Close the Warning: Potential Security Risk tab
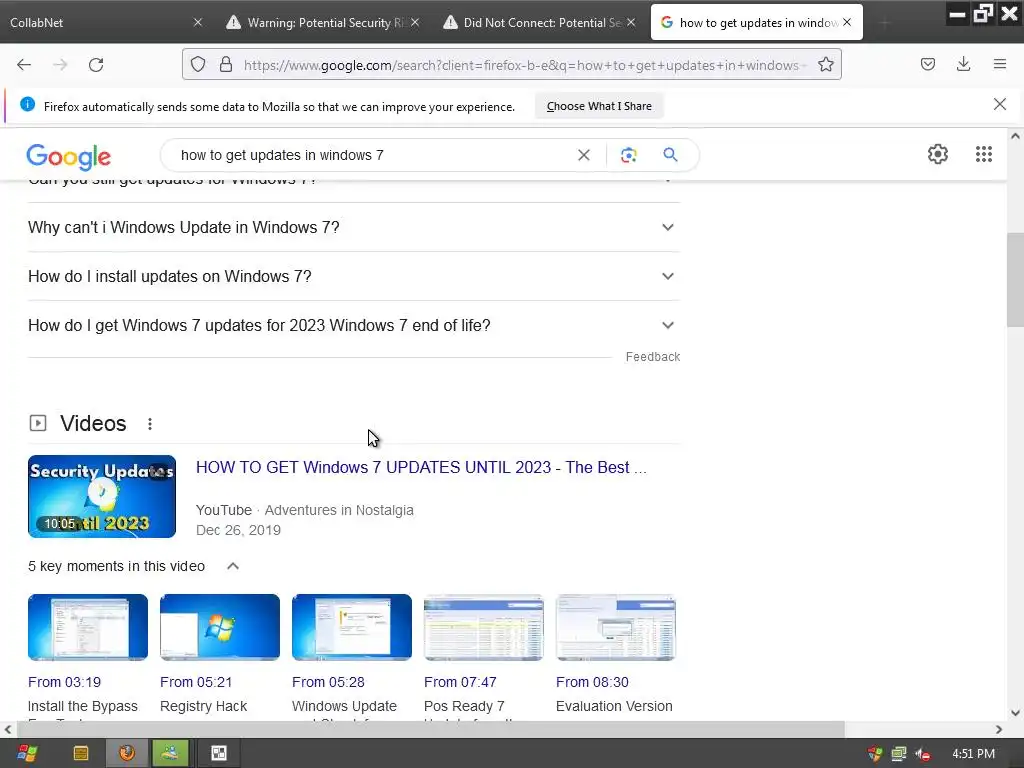The image size is (1024, 768). [415, 22]
